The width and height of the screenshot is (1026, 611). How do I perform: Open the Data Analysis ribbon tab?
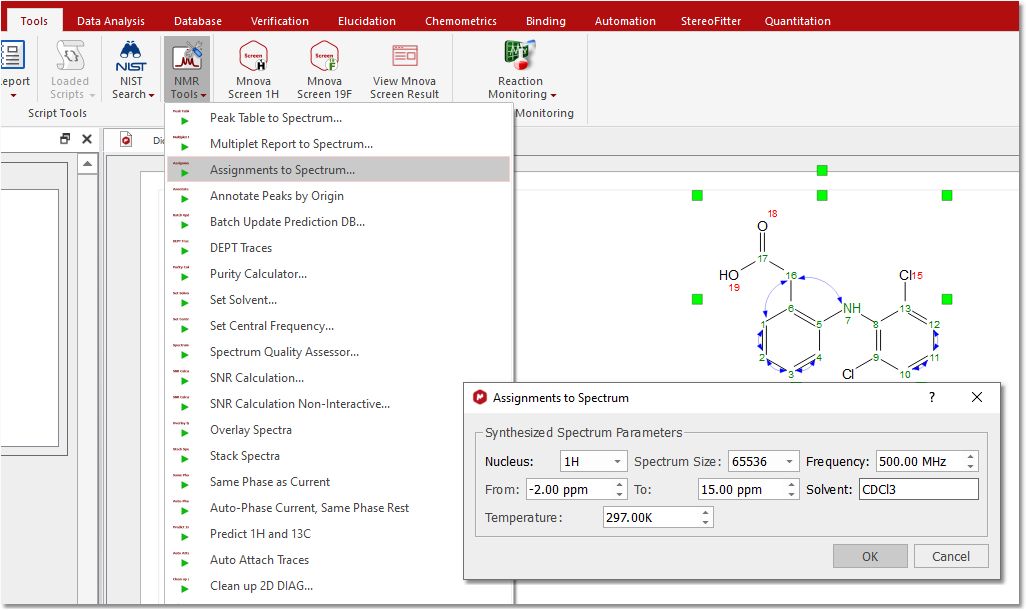point(111,21)
